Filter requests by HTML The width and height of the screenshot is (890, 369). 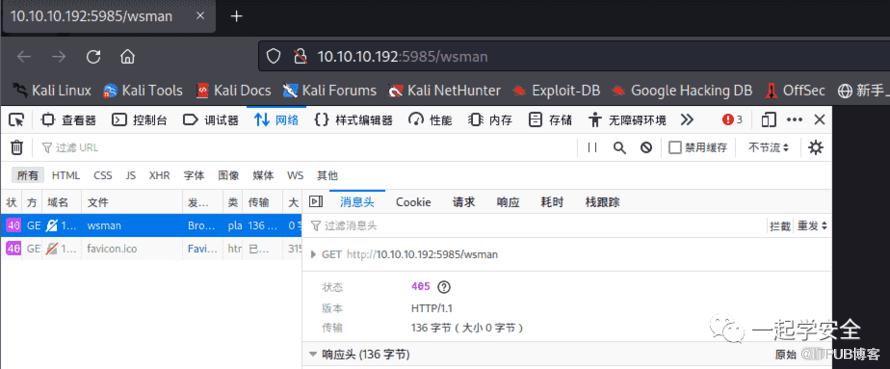click(66, 175)
